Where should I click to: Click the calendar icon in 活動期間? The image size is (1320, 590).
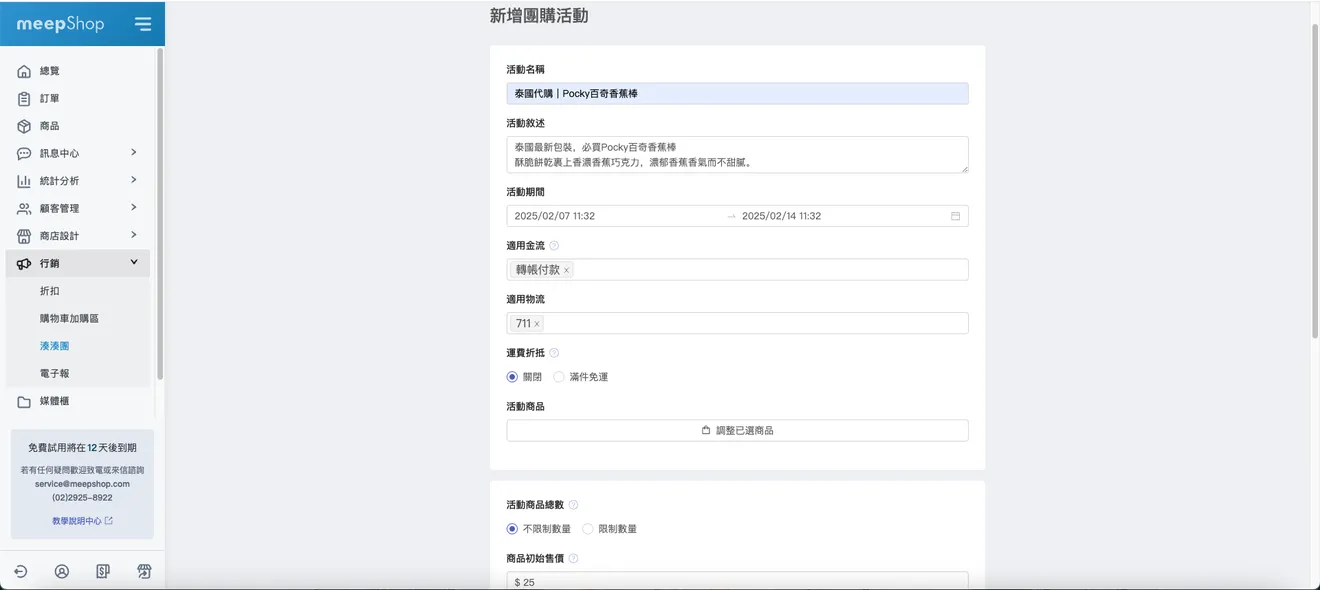(955, 216)
